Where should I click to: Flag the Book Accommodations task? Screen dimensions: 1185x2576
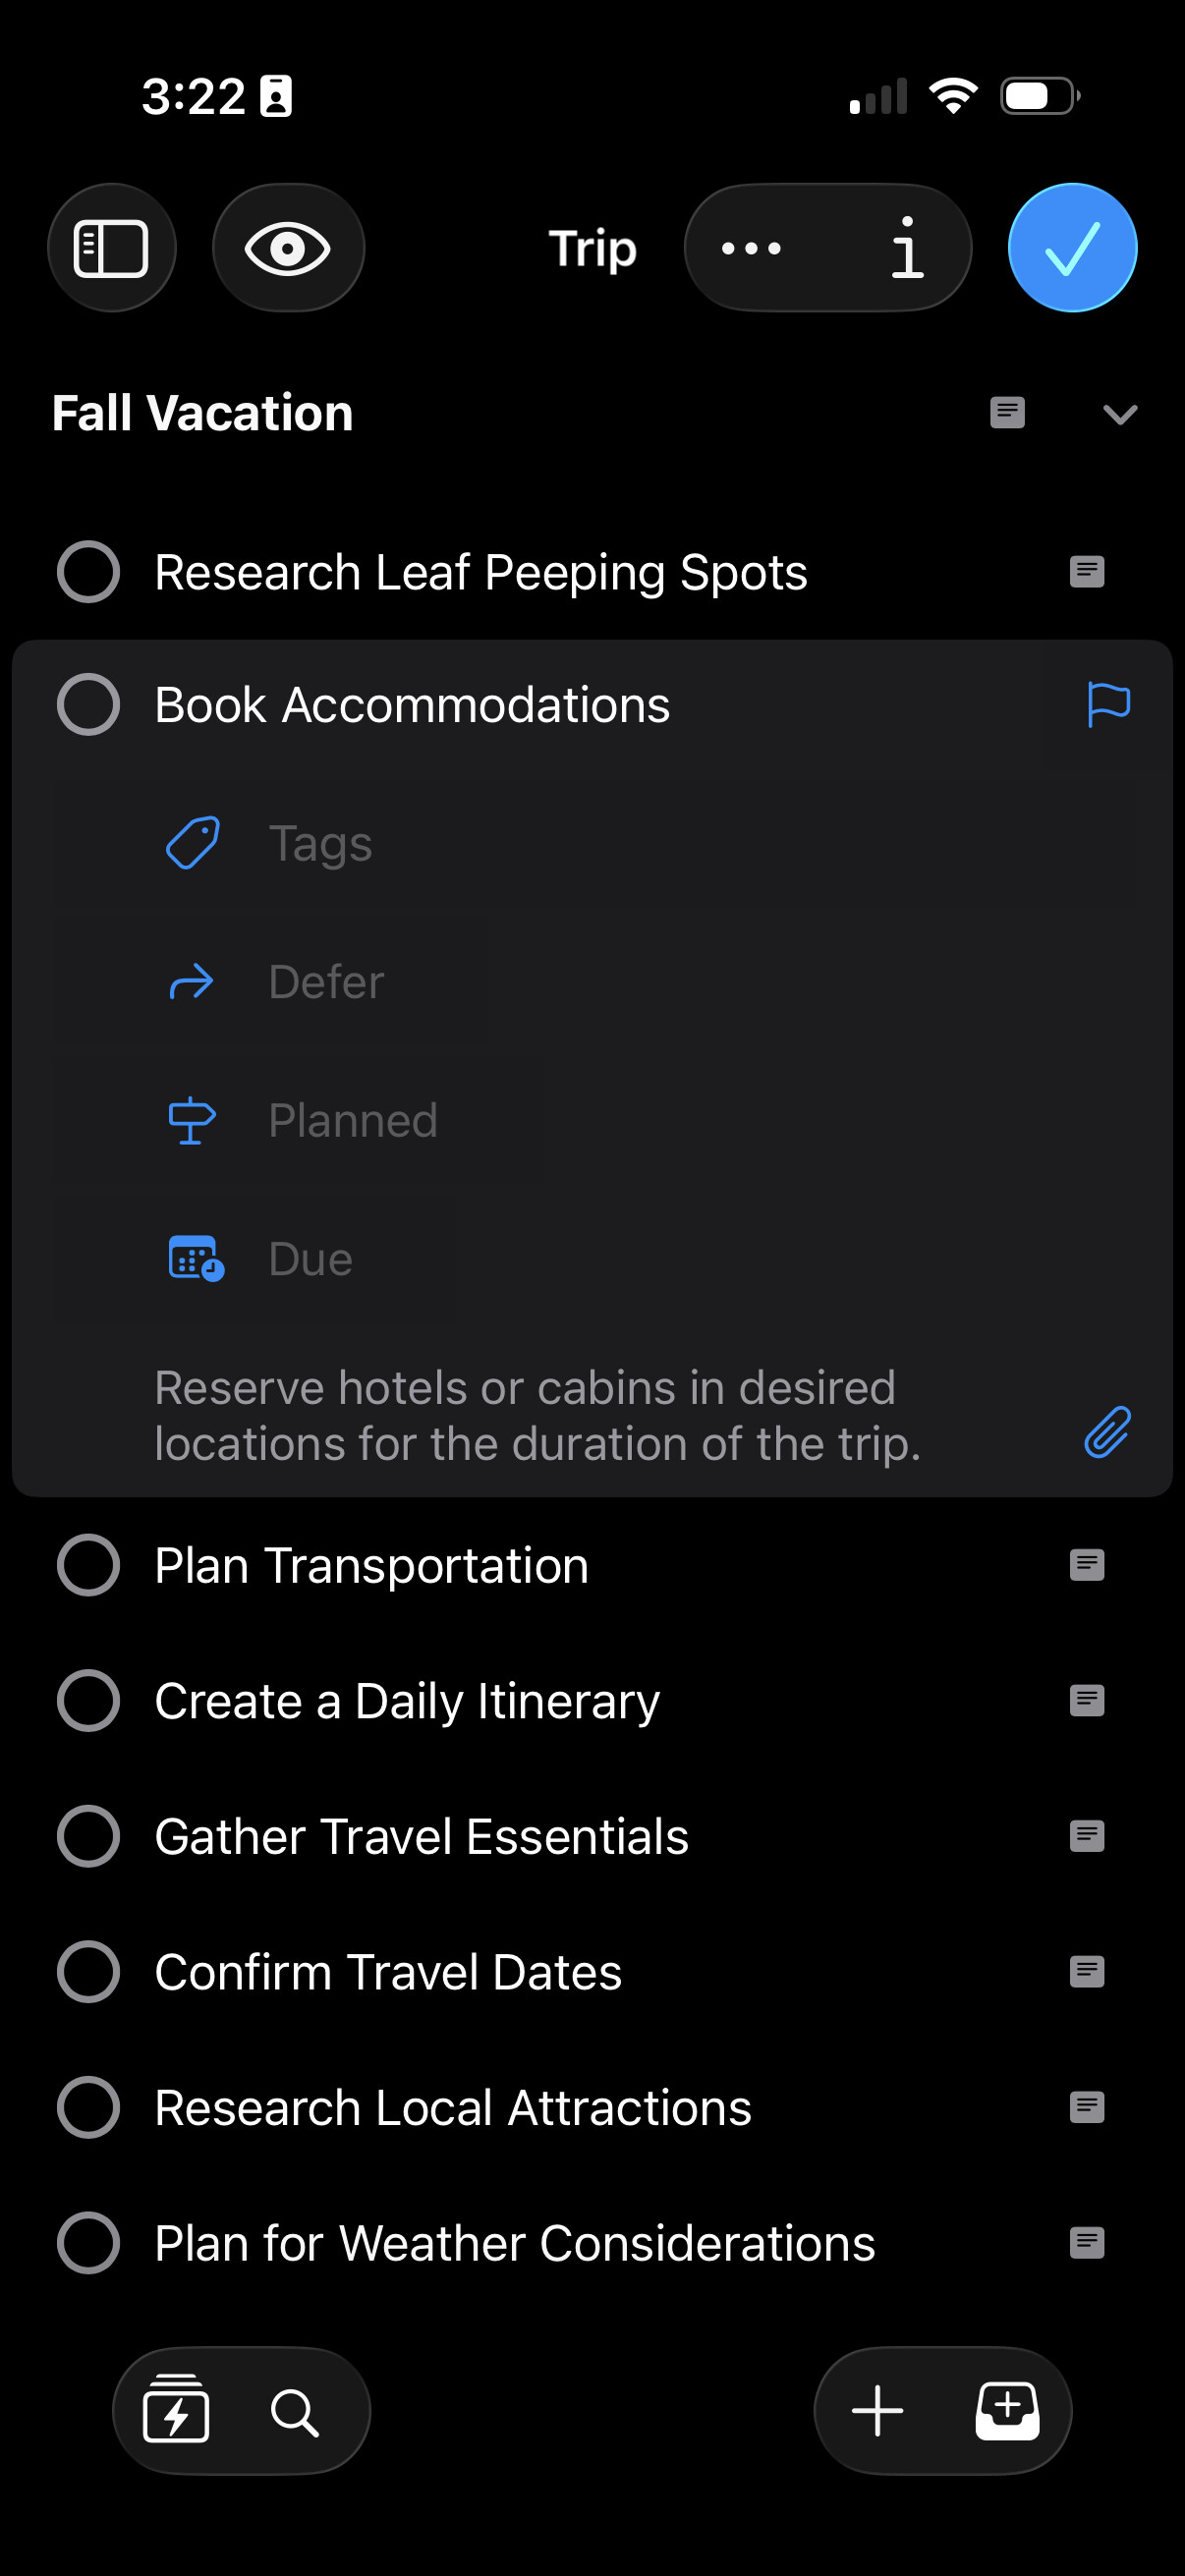tap(1108, 705)
